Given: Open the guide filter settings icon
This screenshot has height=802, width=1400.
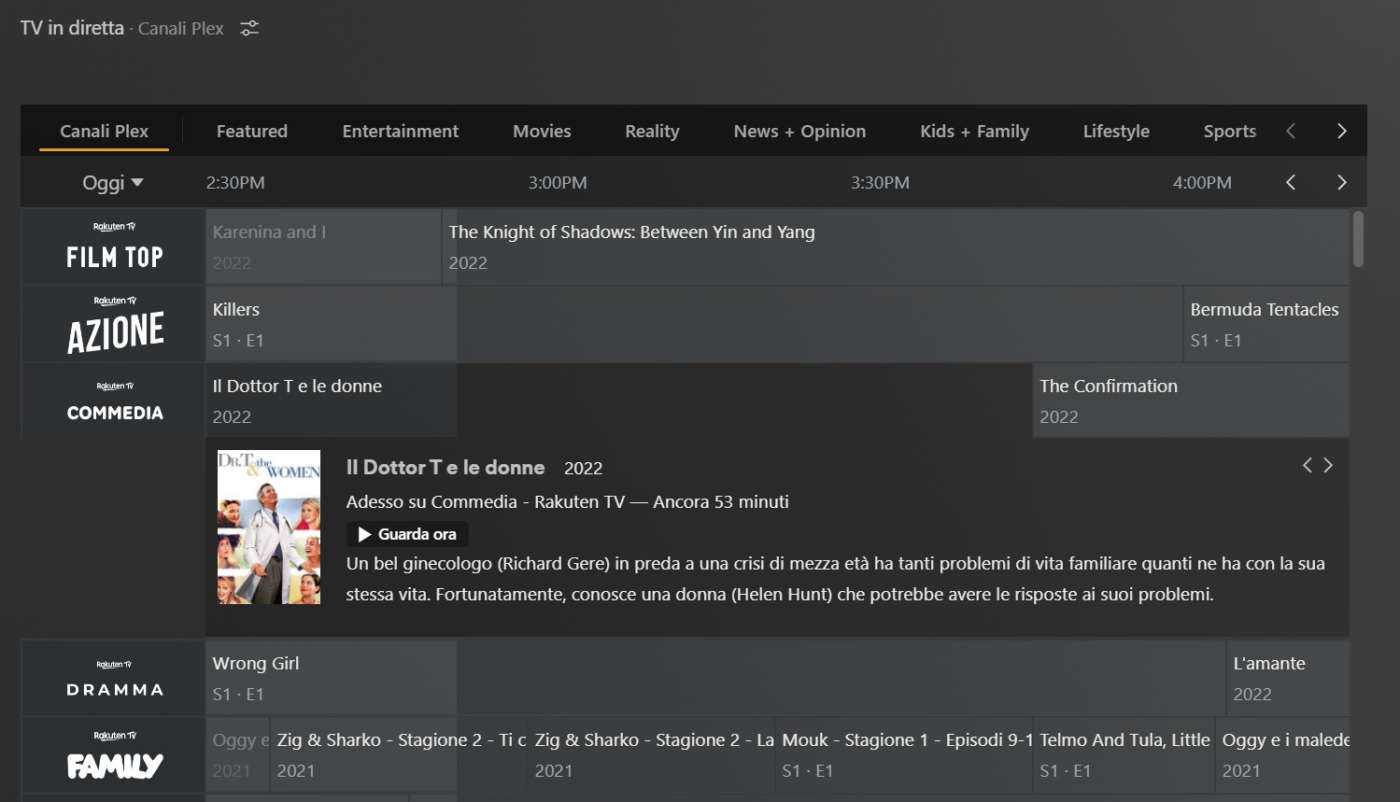Looking at the screenshot, I should point(249,28).
